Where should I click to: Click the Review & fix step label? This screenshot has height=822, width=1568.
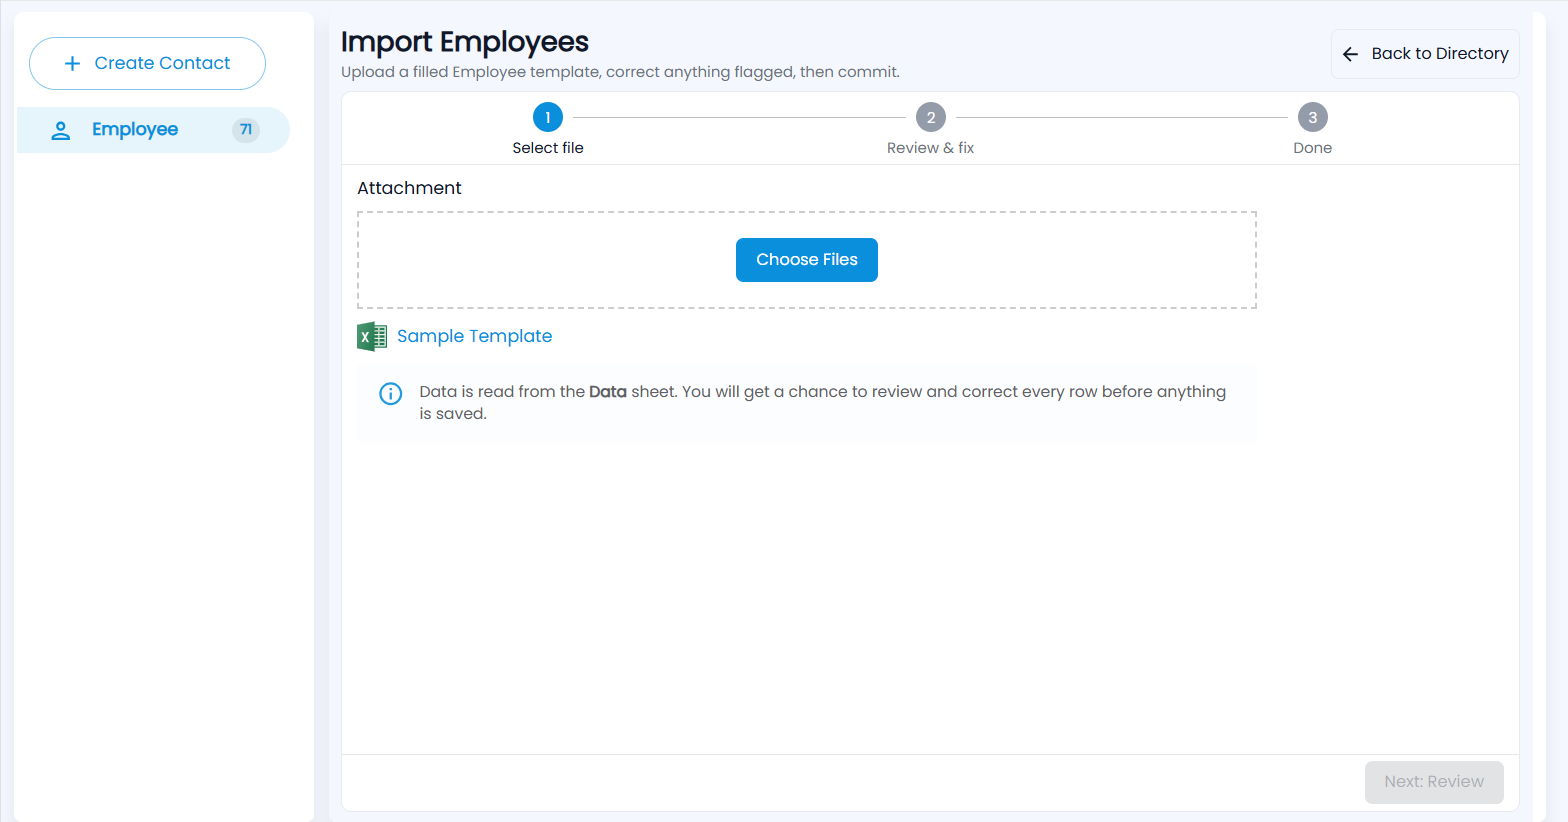coord(930,148)
